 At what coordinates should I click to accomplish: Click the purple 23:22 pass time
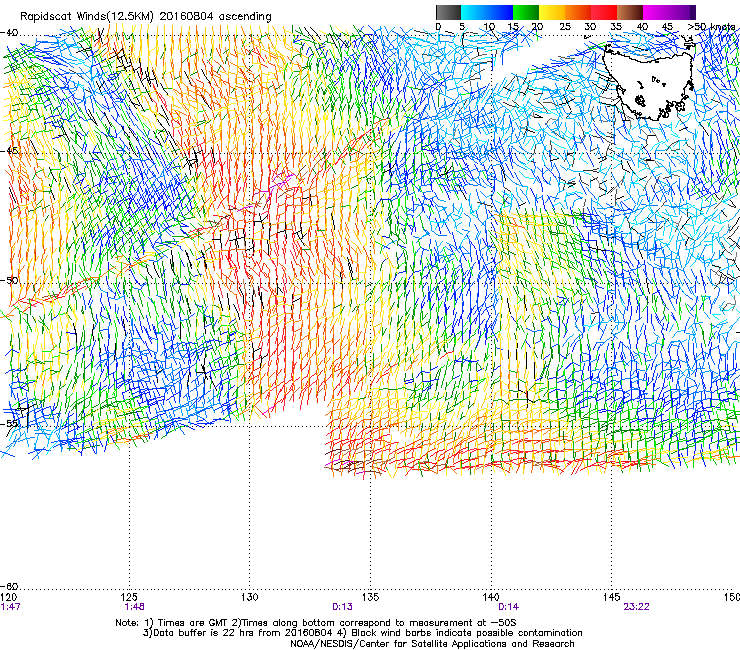coord(636,607)
